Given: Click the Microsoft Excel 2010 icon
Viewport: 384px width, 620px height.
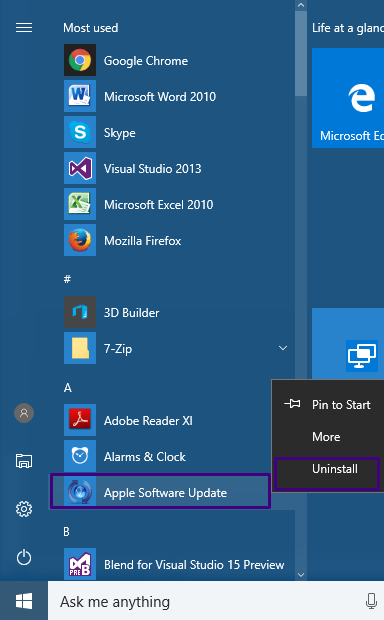Looking at the screenshot, I should click(80, 204).
